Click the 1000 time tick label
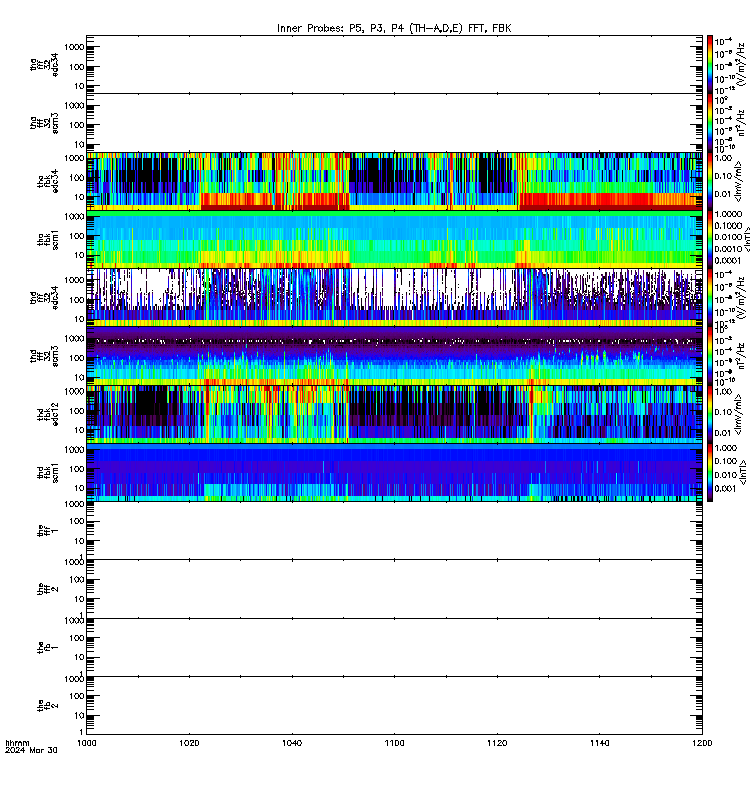Screen dimensions: 750x800 [x=86, y=743]
